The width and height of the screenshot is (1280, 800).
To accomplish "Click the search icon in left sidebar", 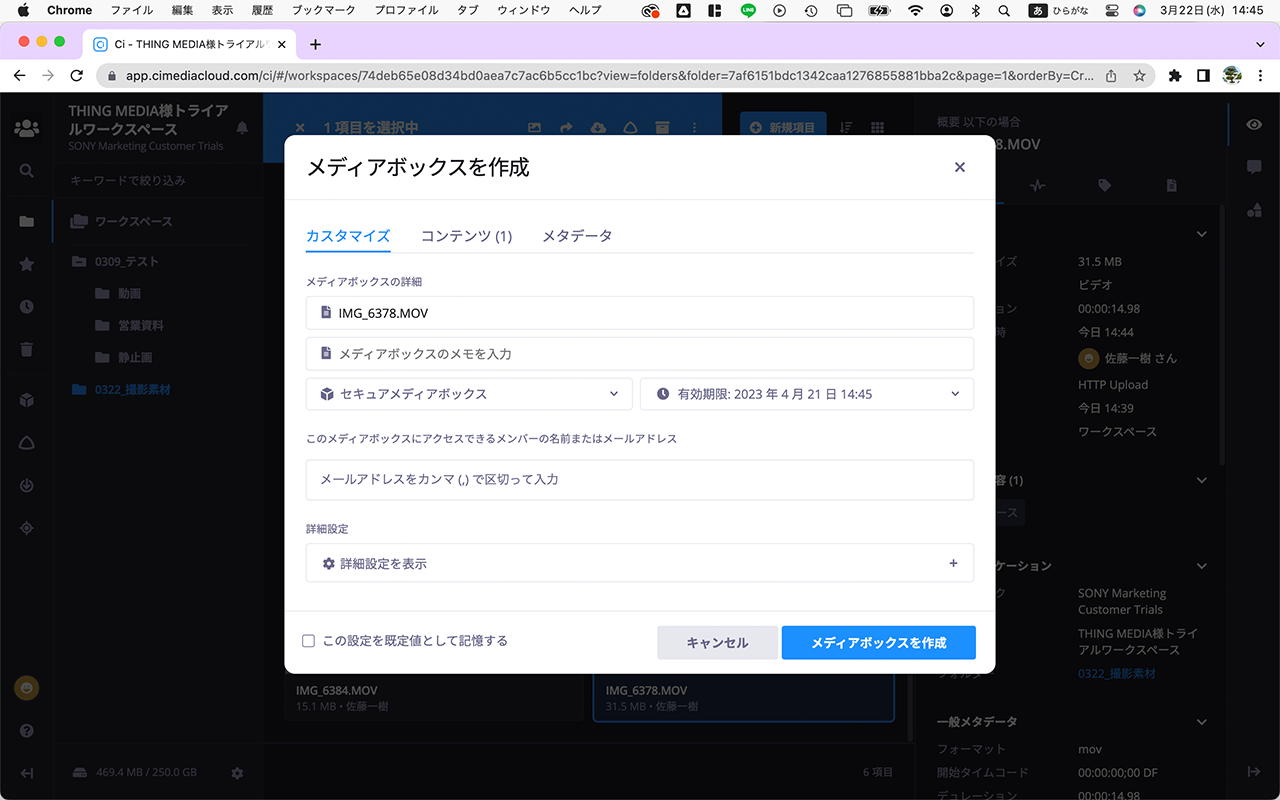I will (27, 171).
